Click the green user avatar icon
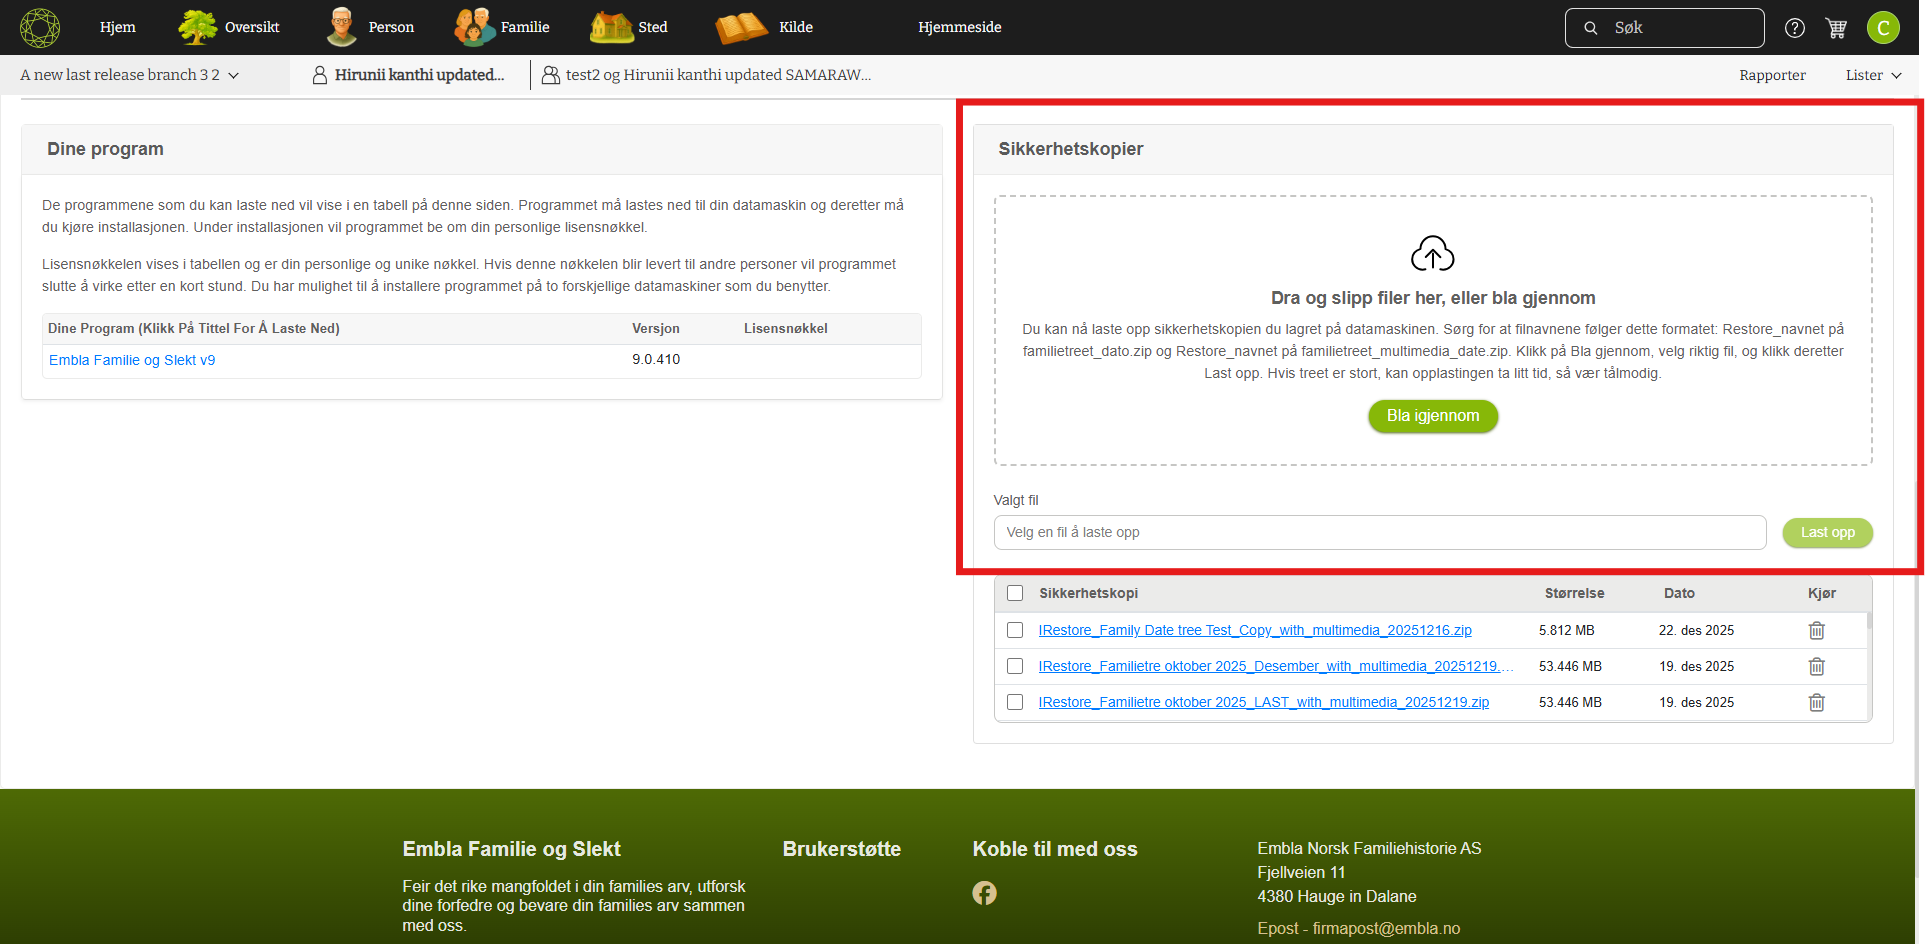This screenshot has width=1925, height=944. click(x=1882, y=28)
